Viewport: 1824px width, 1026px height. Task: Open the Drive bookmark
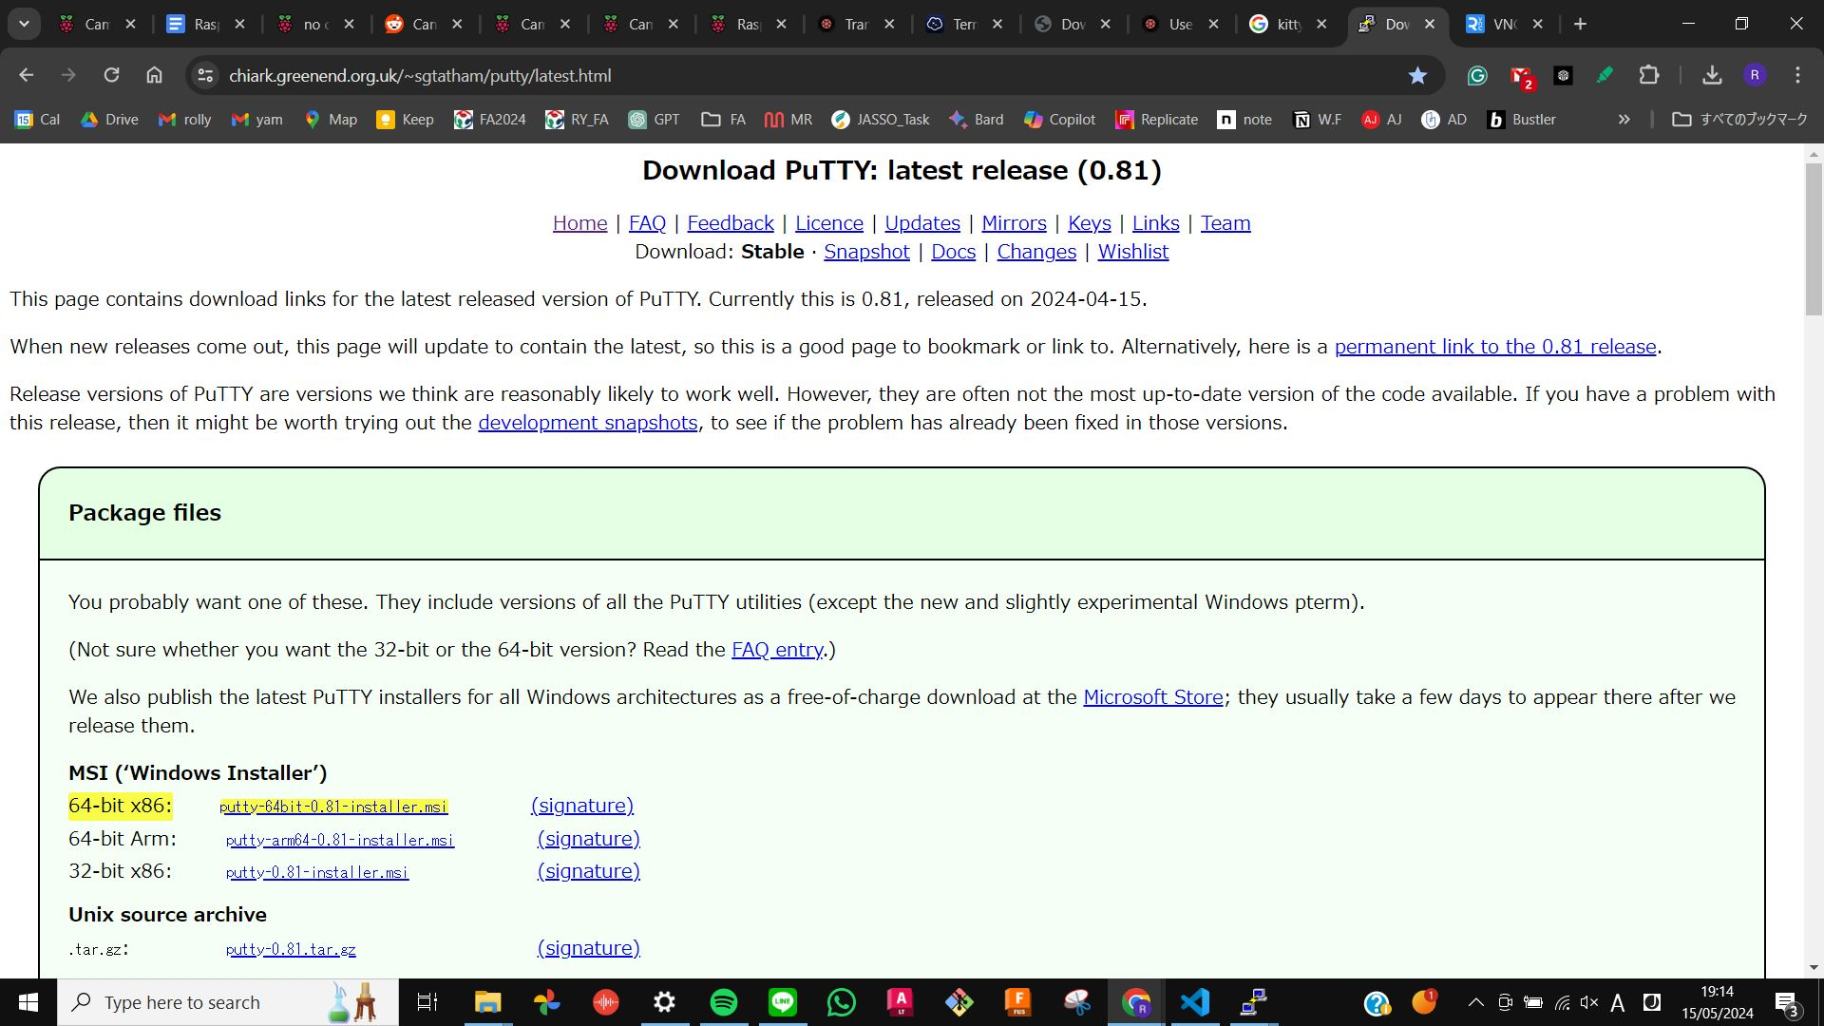pos(109,119)
